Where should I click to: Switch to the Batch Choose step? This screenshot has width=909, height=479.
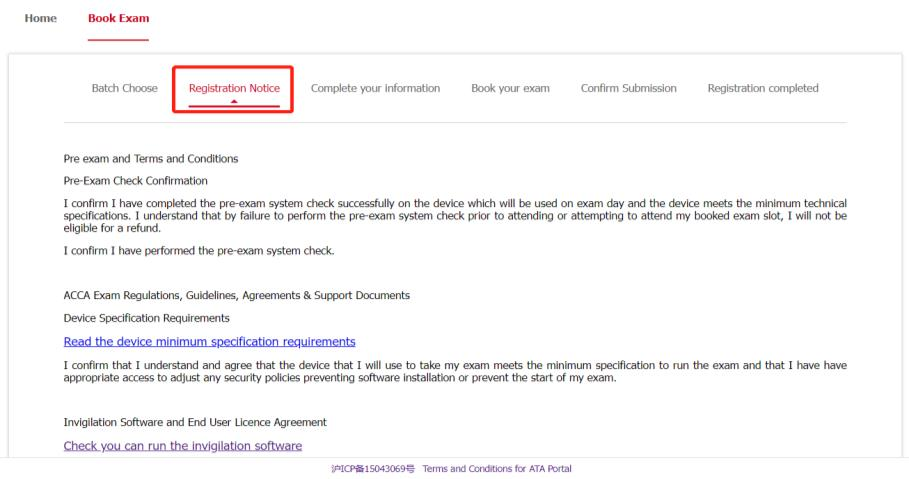point(124,88)
